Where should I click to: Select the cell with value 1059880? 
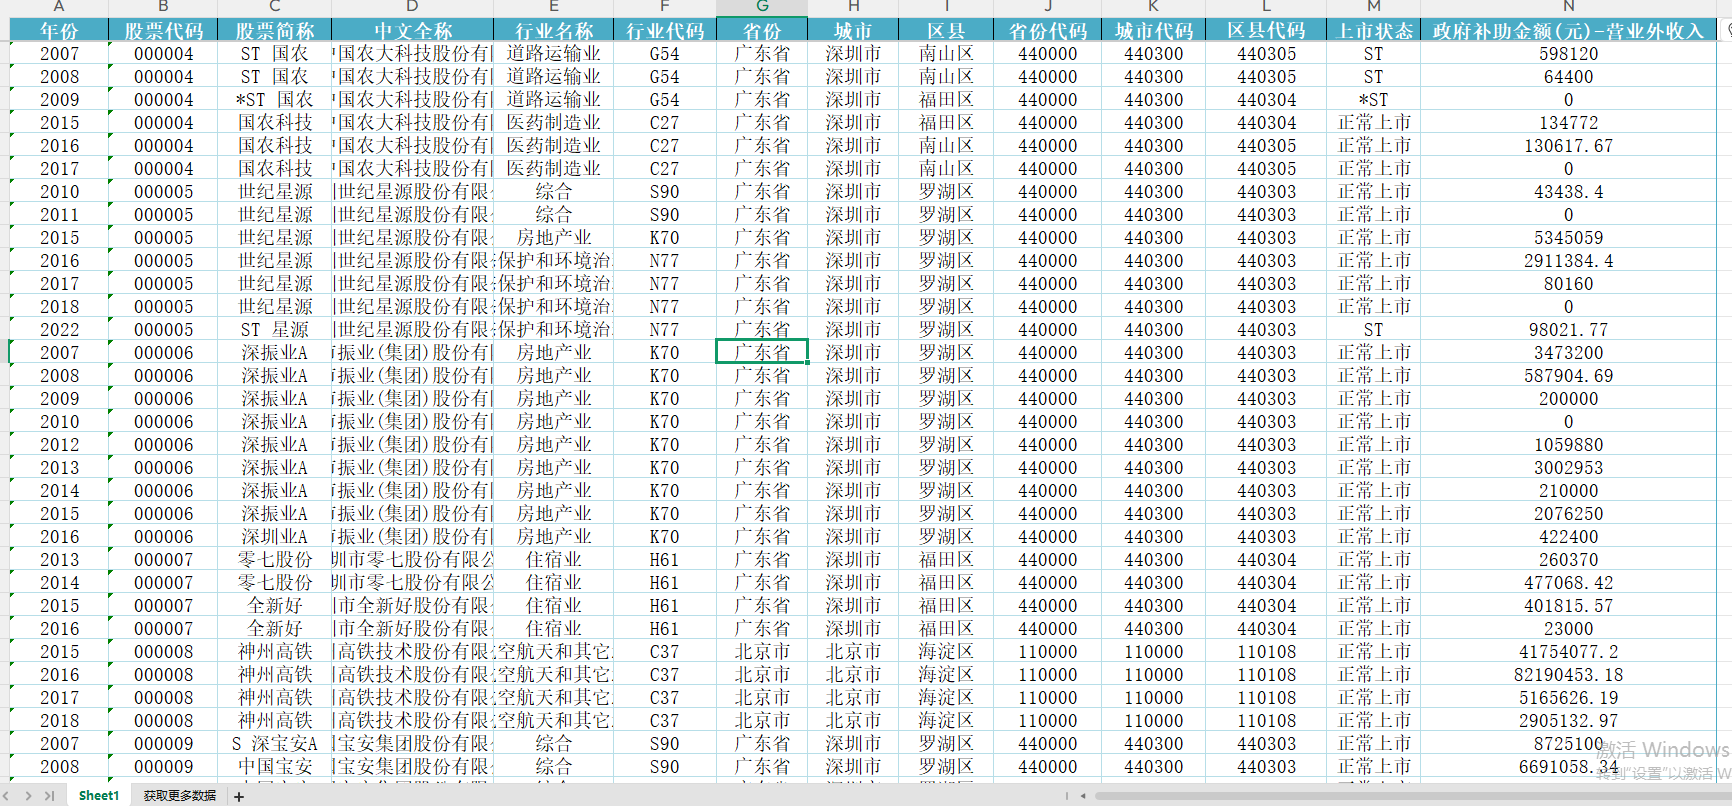coord(1568,445)
